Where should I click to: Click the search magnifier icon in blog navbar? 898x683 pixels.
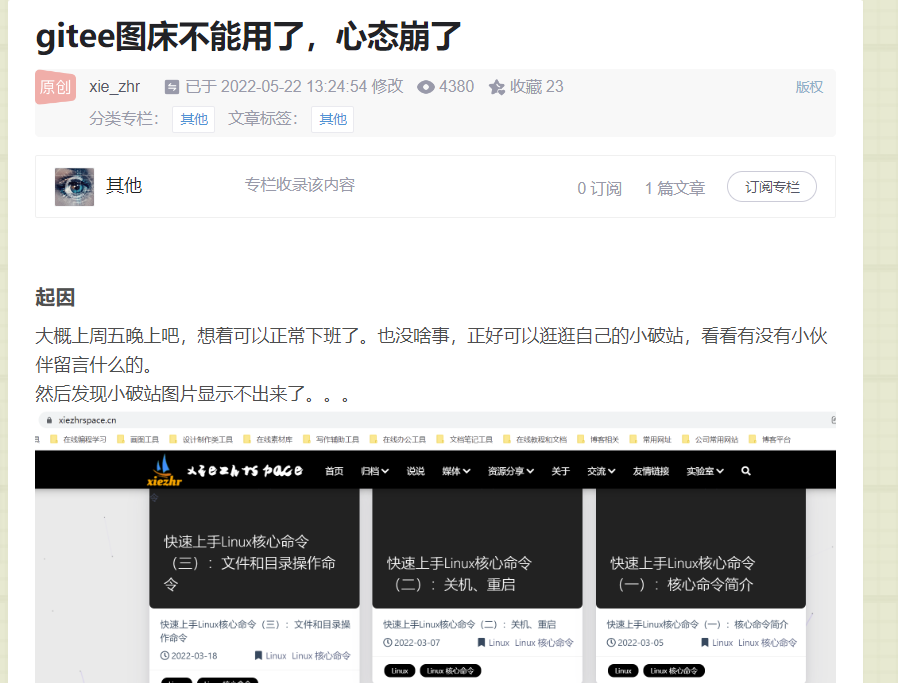tap(746, 471)
